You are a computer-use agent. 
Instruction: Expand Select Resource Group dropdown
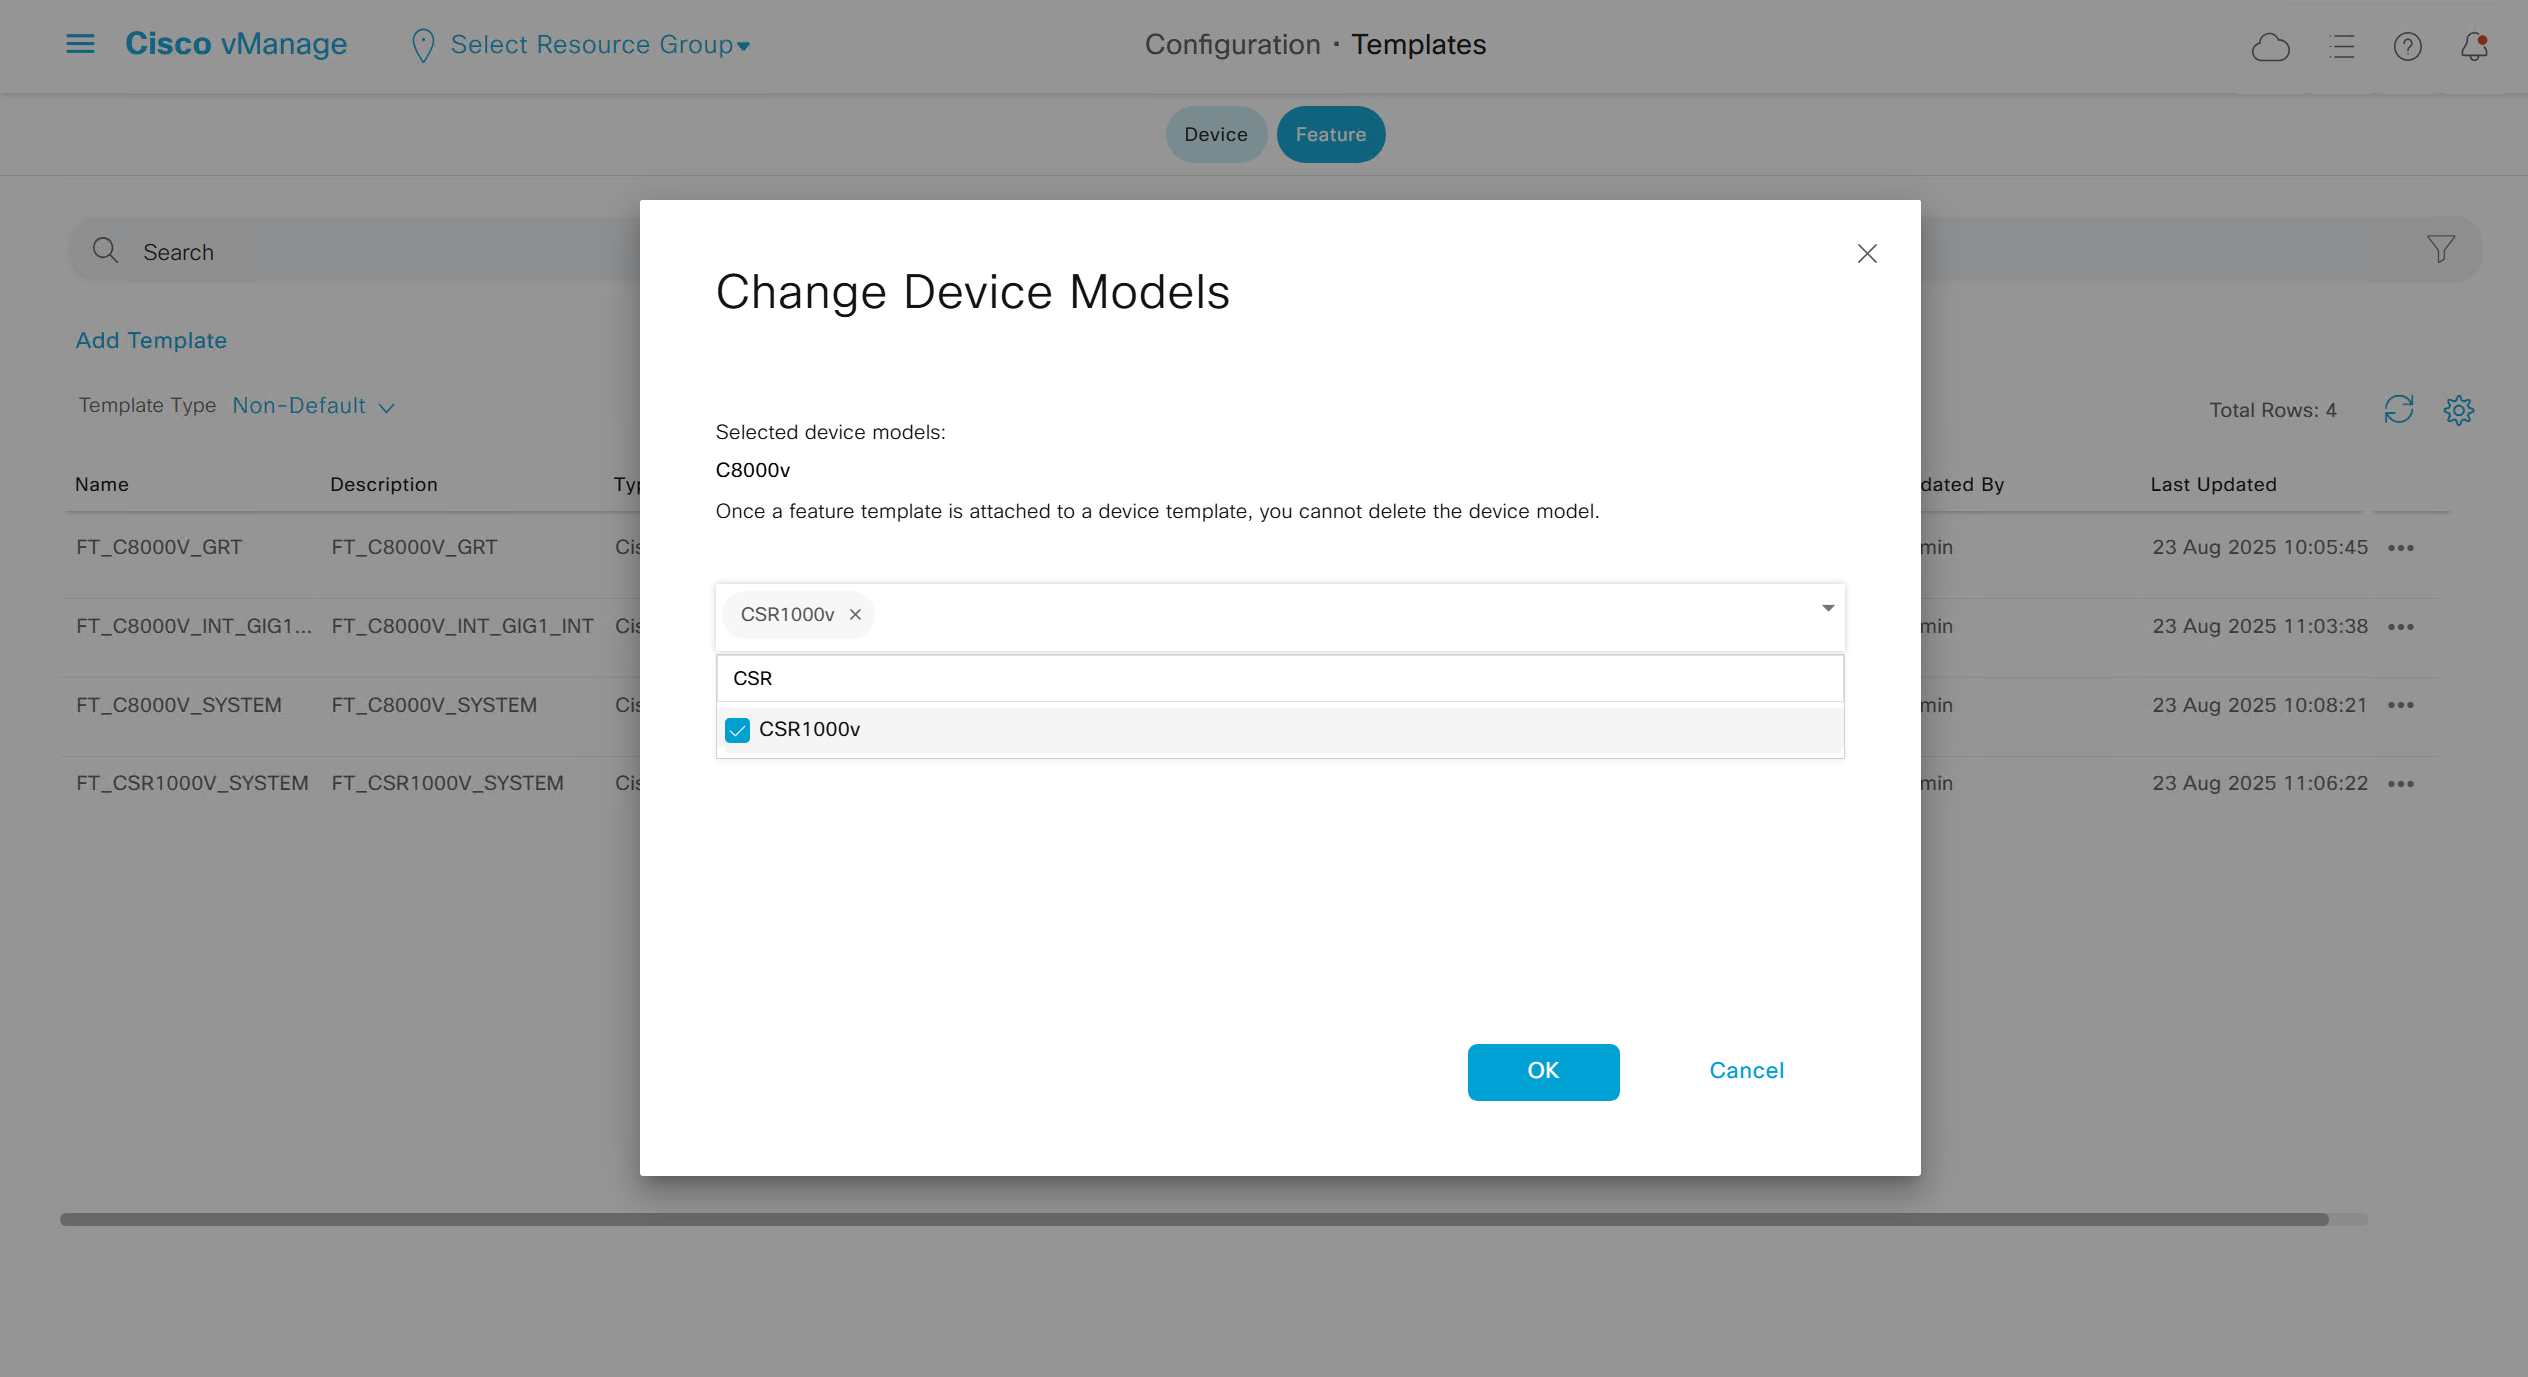coord(599,45)
